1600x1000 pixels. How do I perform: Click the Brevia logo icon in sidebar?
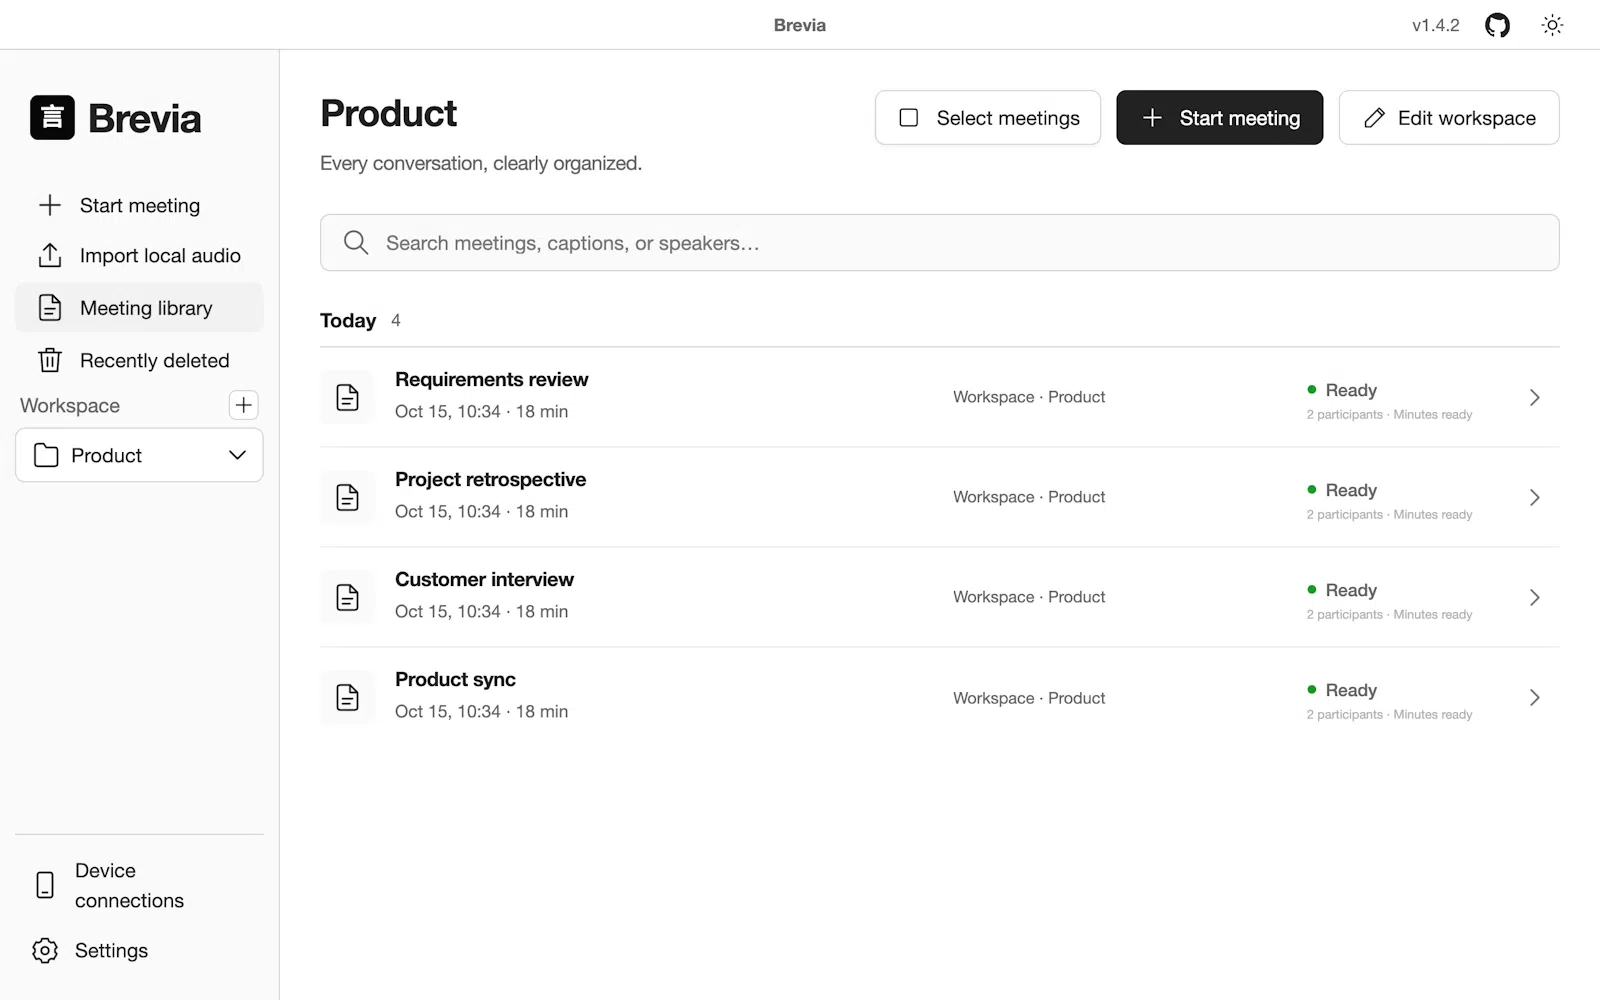tap(52, 117)
